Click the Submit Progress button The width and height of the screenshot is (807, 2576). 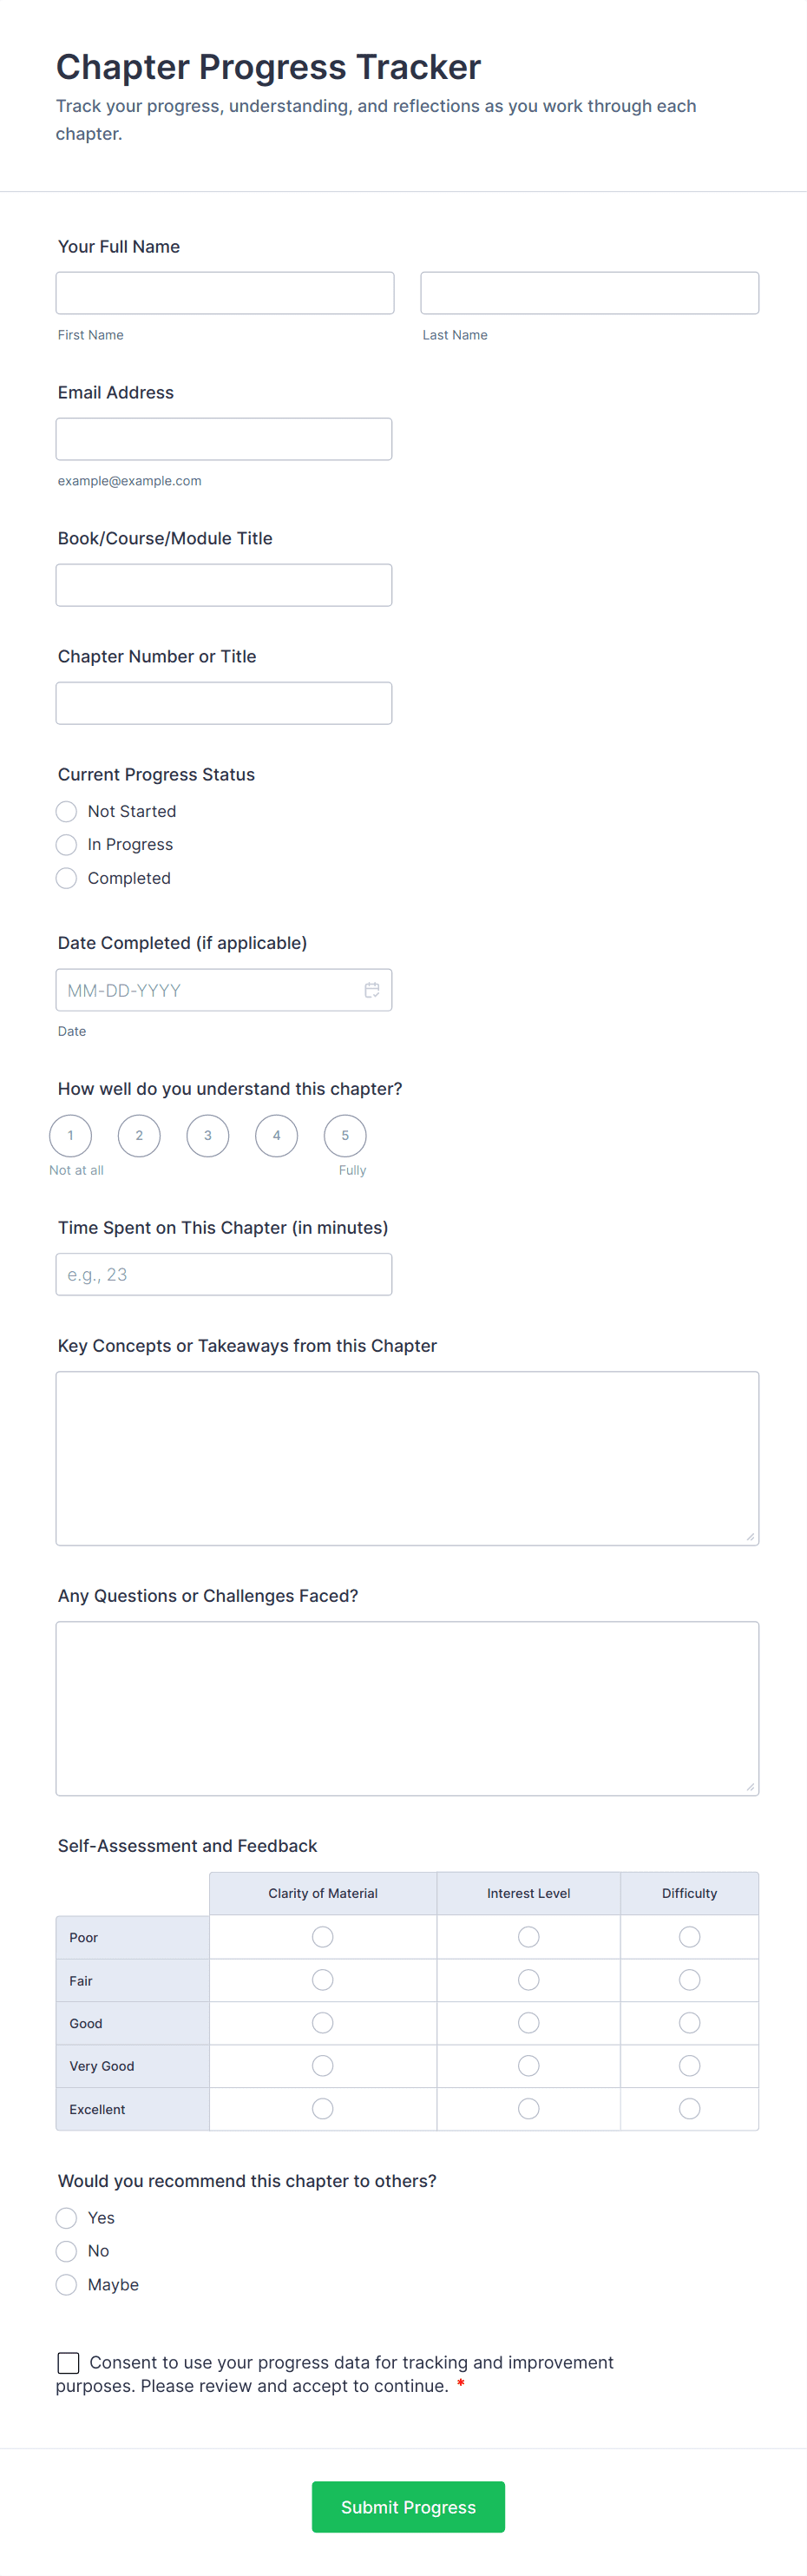(x=408, y=2506)
